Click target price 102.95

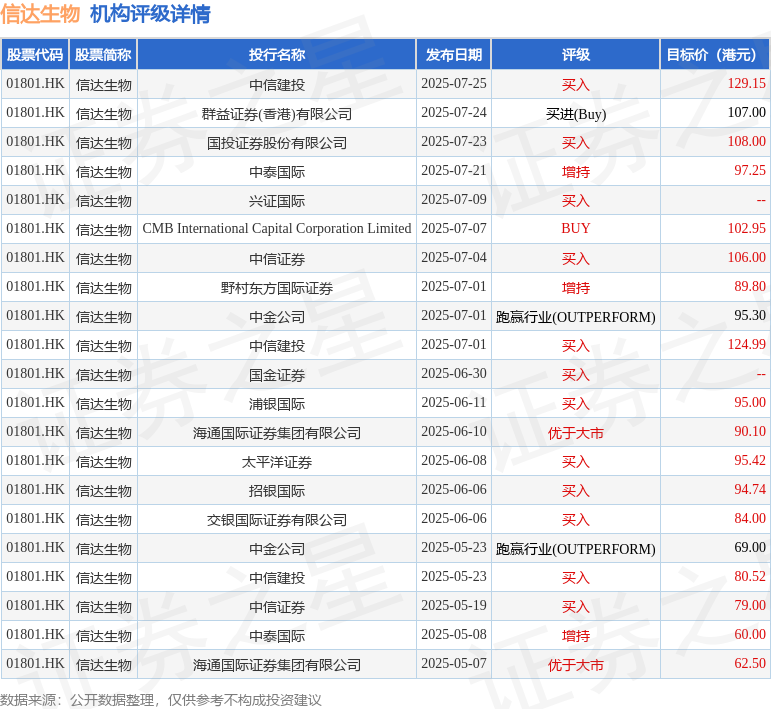pyautogui.click(x=746, y=229)
